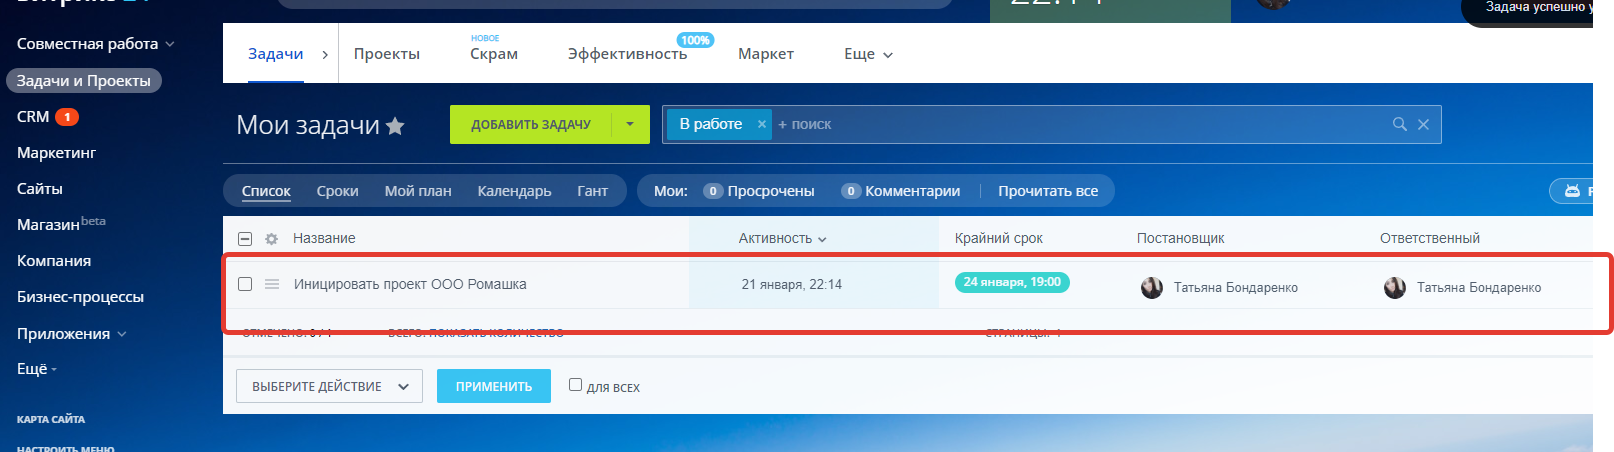Switch to the Мой план view
The image size is (1614, 452).
[x=418, y=191]
